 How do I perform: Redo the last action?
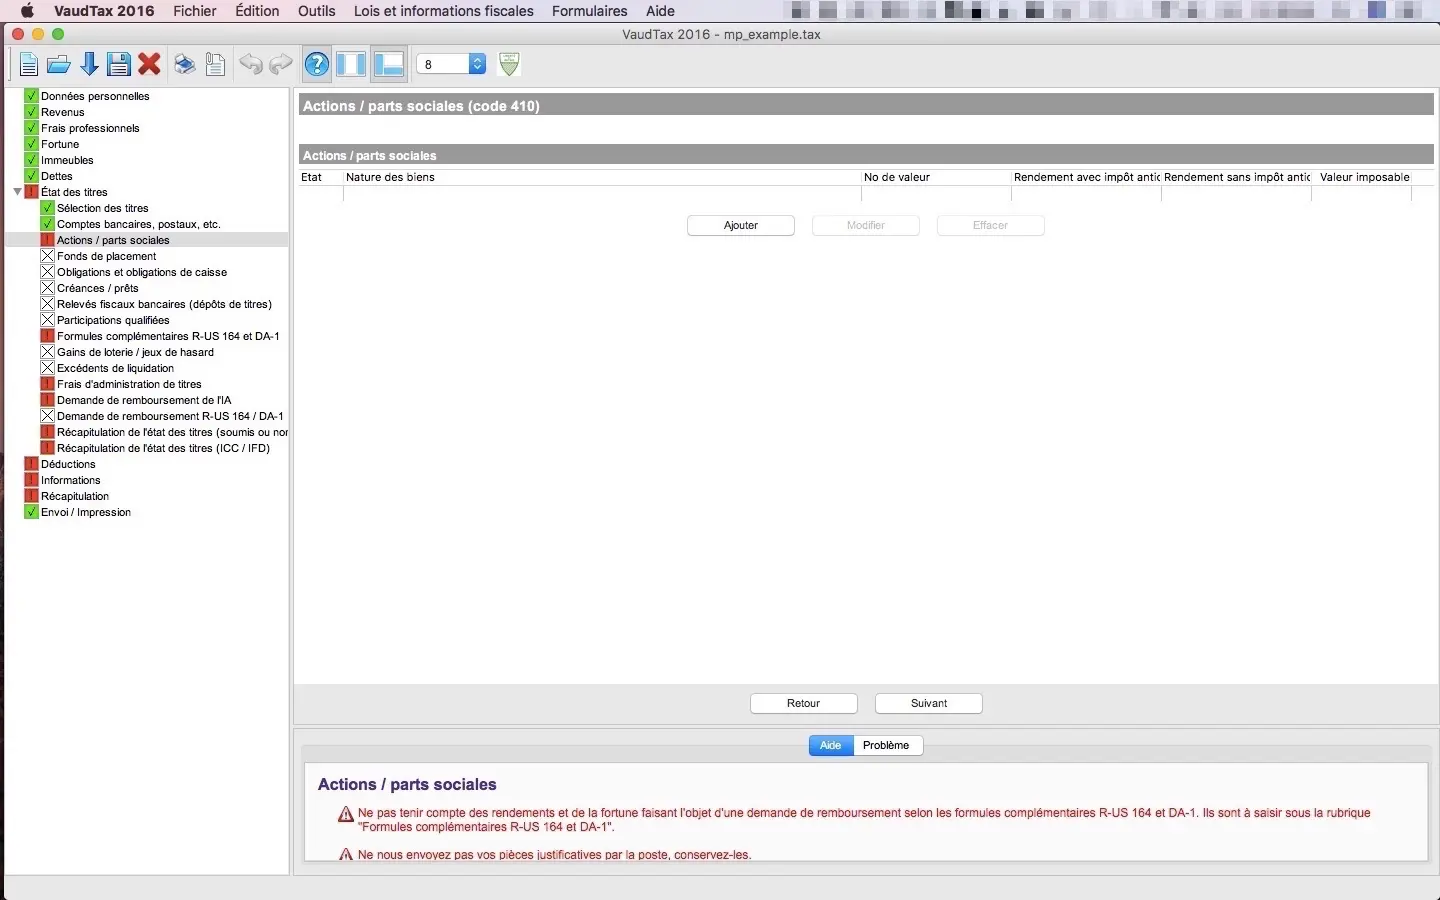[281, 65]
